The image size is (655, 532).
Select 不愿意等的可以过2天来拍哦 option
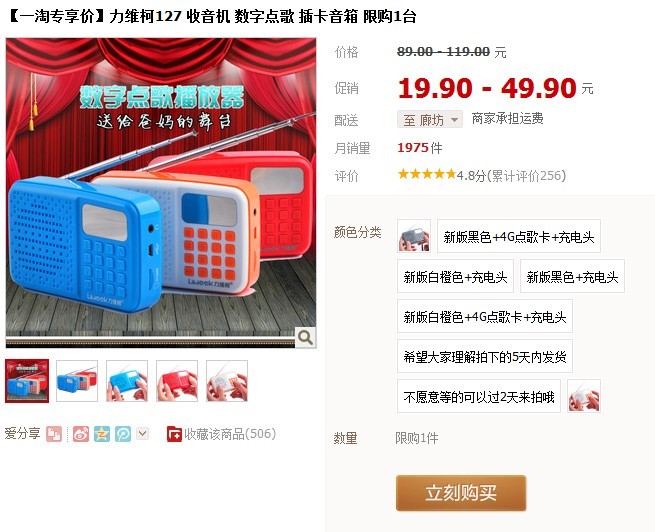(x=479, y=396)
